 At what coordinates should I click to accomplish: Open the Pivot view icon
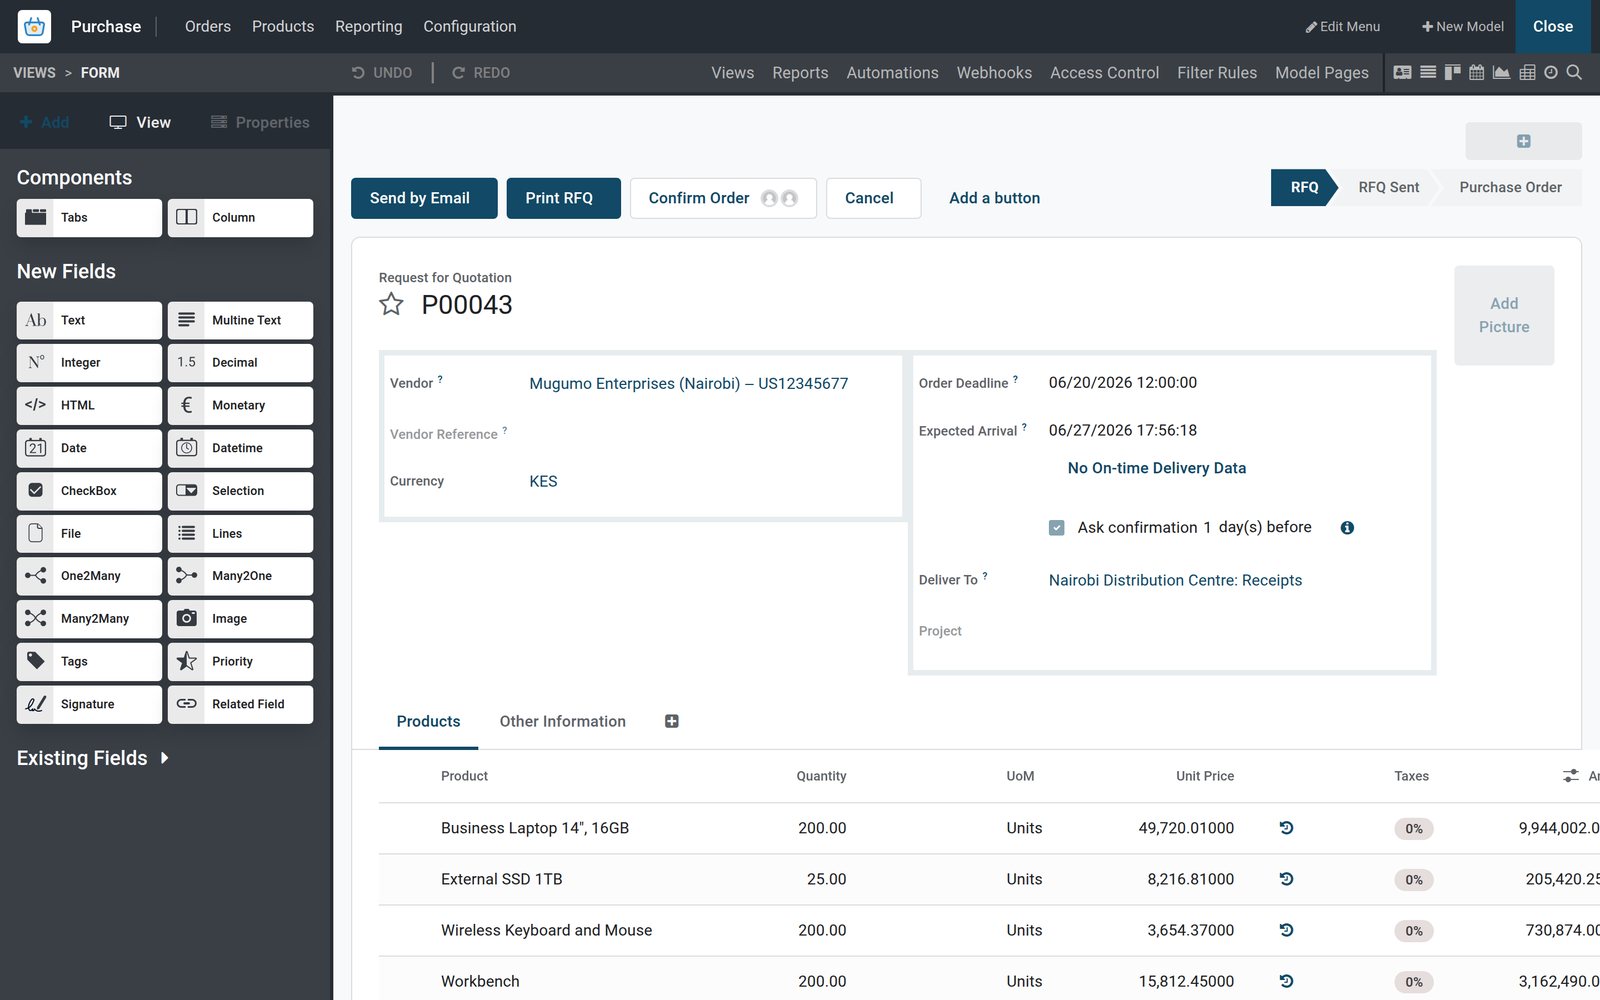(x=1527, y=72)
